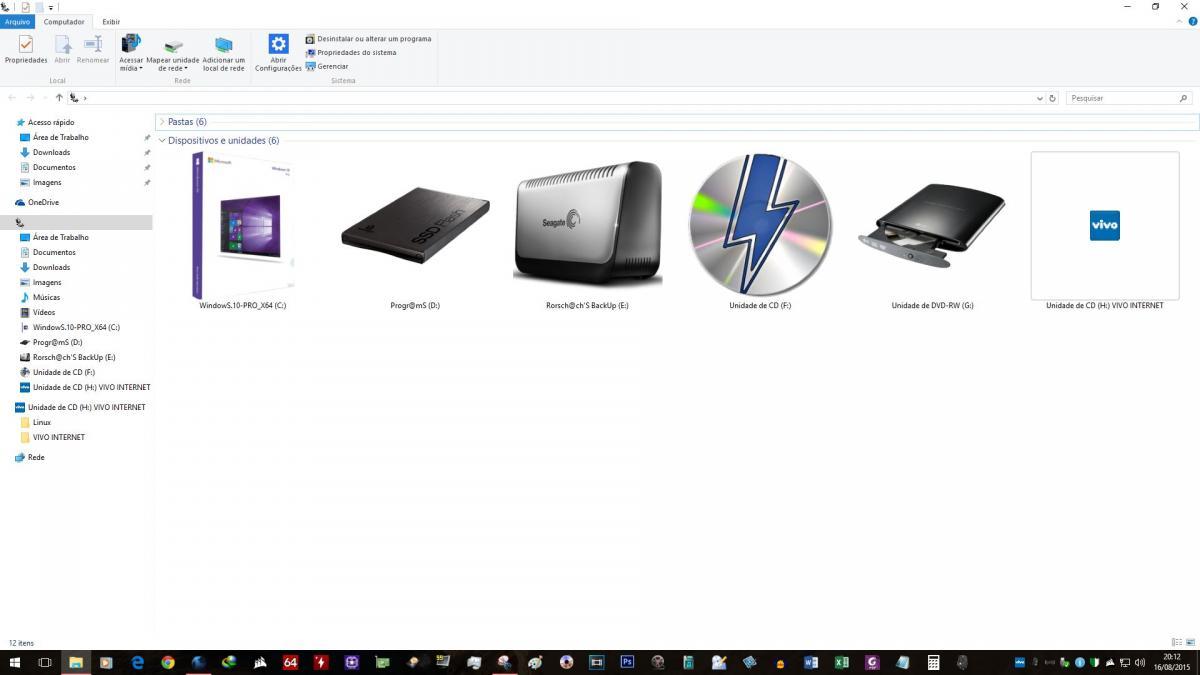This screenshot has height=675, width=1200.
Task: Click Desinstalar ou alterar um programa
Action: tap(368, 39)
